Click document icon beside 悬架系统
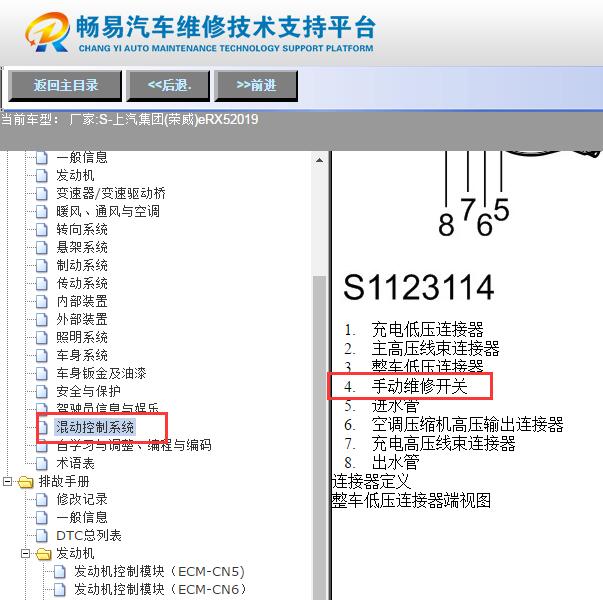 (42, 248)
